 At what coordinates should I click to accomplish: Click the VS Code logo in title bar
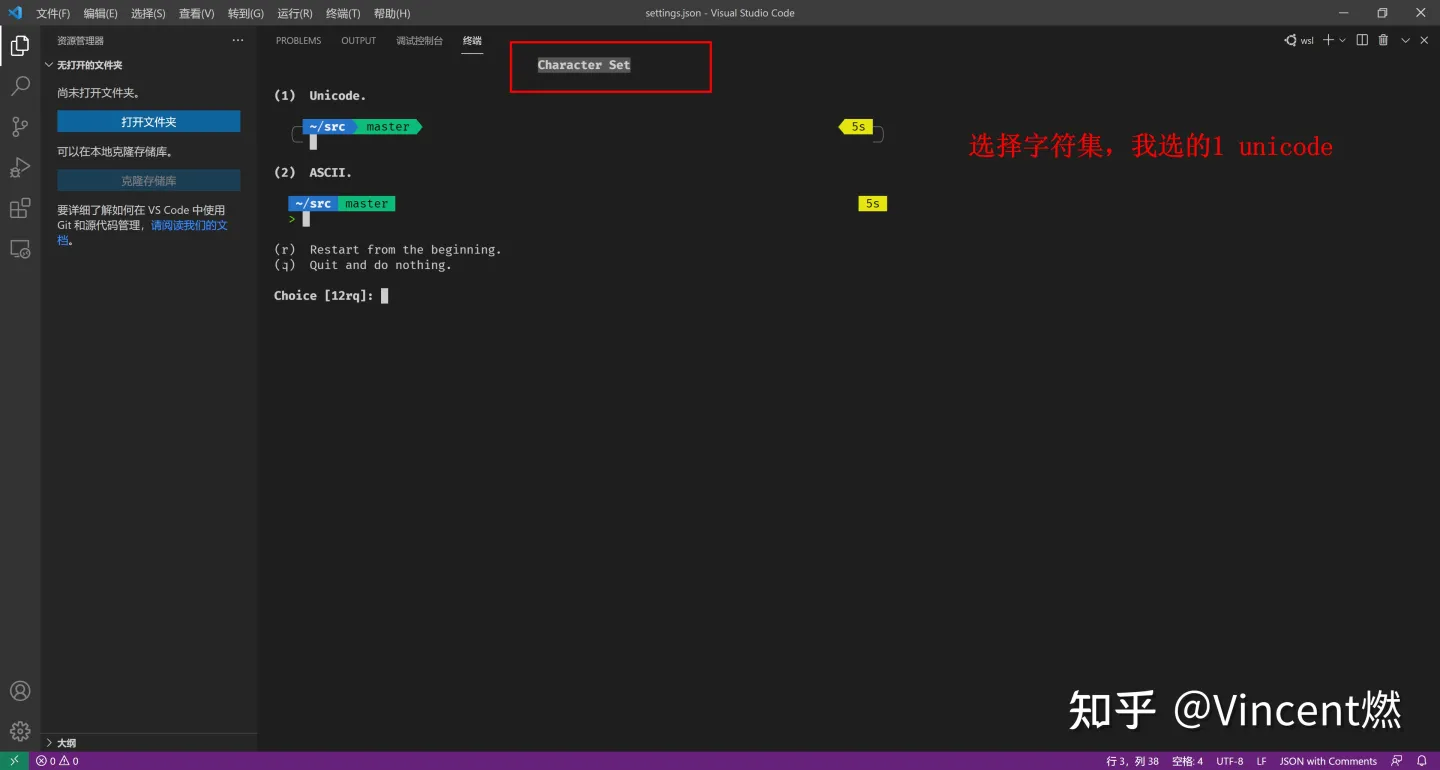[x=15, y=13]
